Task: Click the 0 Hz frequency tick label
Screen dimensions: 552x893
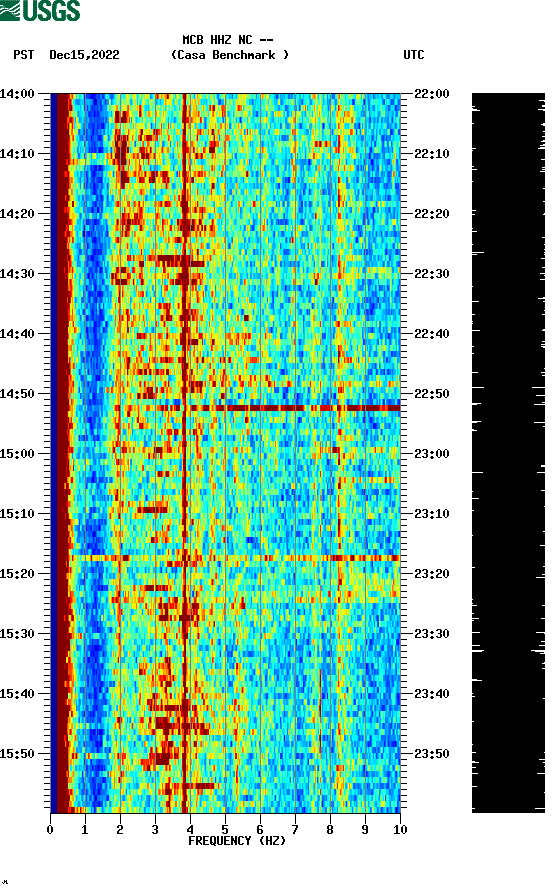Action: tap(50, 830)
